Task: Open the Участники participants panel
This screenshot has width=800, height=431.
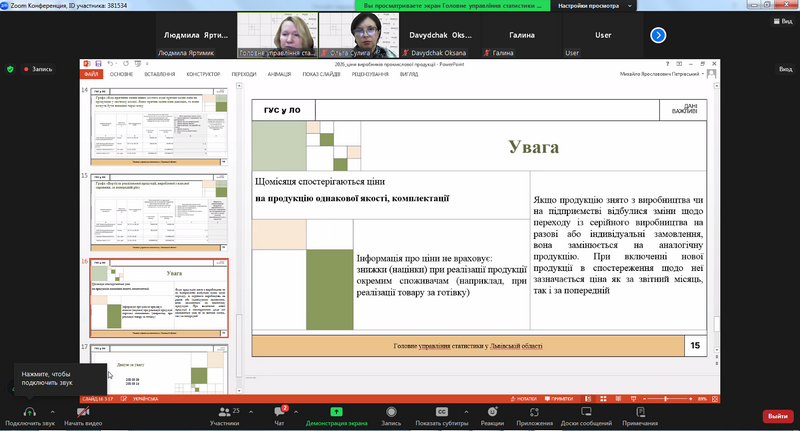Action: coord(224,411)
